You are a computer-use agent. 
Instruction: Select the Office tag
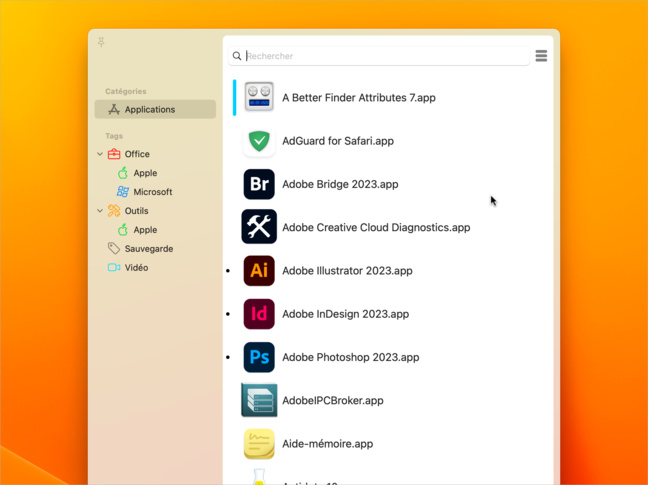tap(137, 154)
